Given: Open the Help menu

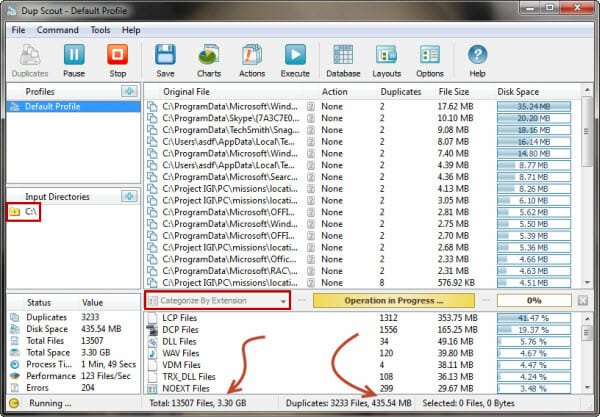Looking at the screenshot, I should [131, 30].
